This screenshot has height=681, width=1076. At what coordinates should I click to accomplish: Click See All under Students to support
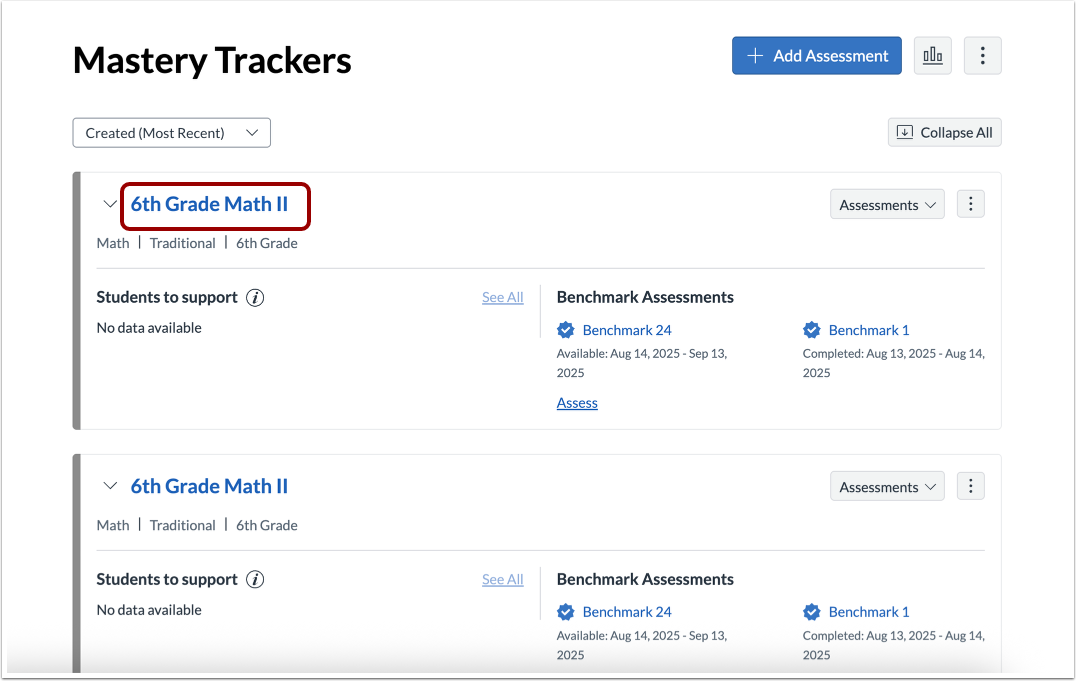(502, 297)
